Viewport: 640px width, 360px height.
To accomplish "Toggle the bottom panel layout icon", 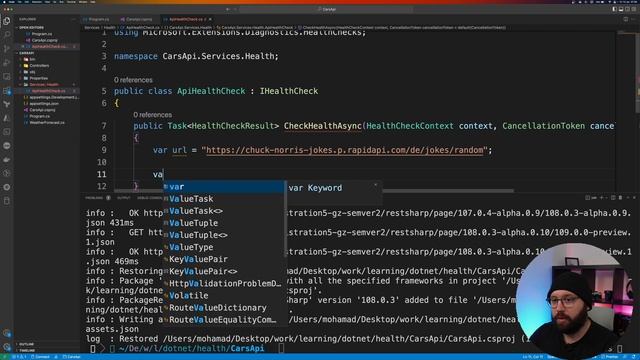I will (x=621, y=9).
